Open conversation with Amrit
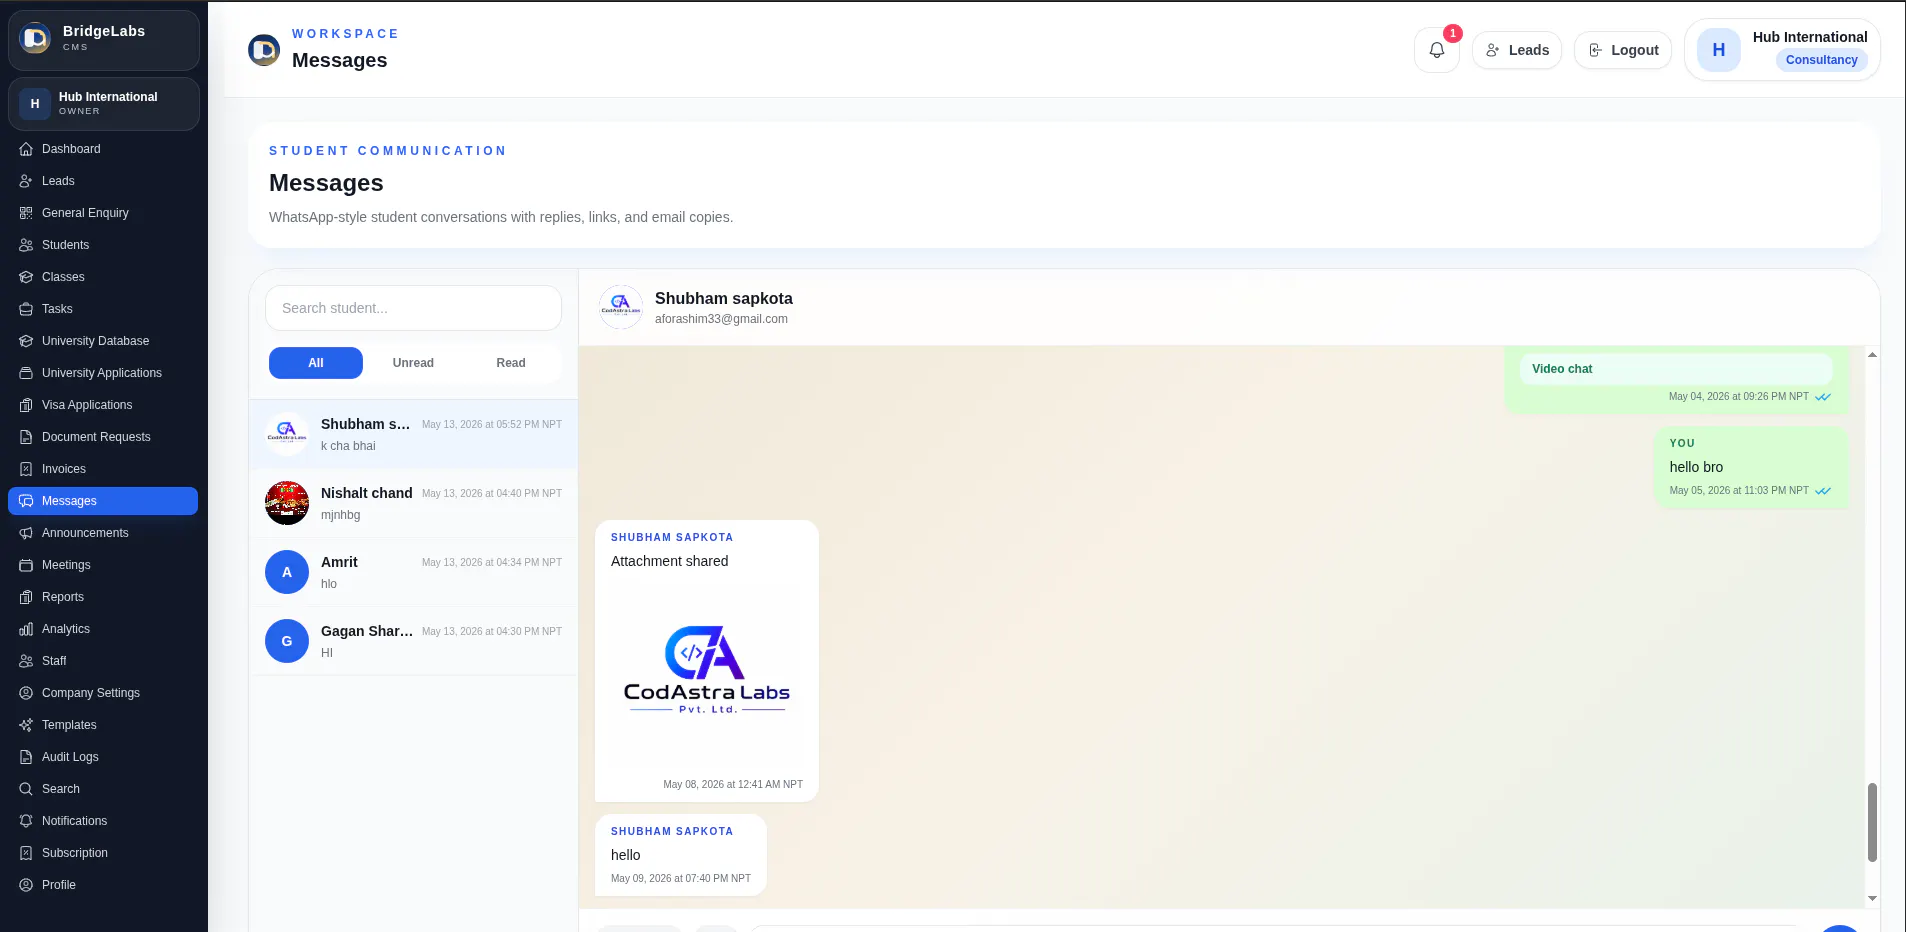The height and width of the screenshot is (932, 1906). (413, 572)
